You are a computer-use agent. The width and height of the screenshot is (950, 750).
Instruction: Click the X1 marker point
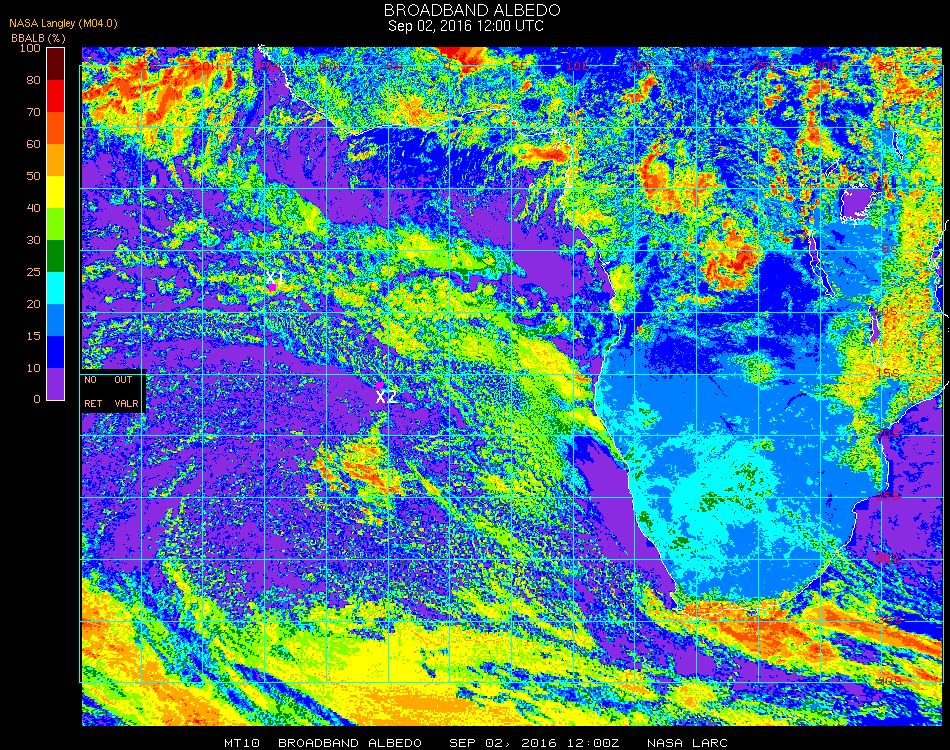point(273,287)
